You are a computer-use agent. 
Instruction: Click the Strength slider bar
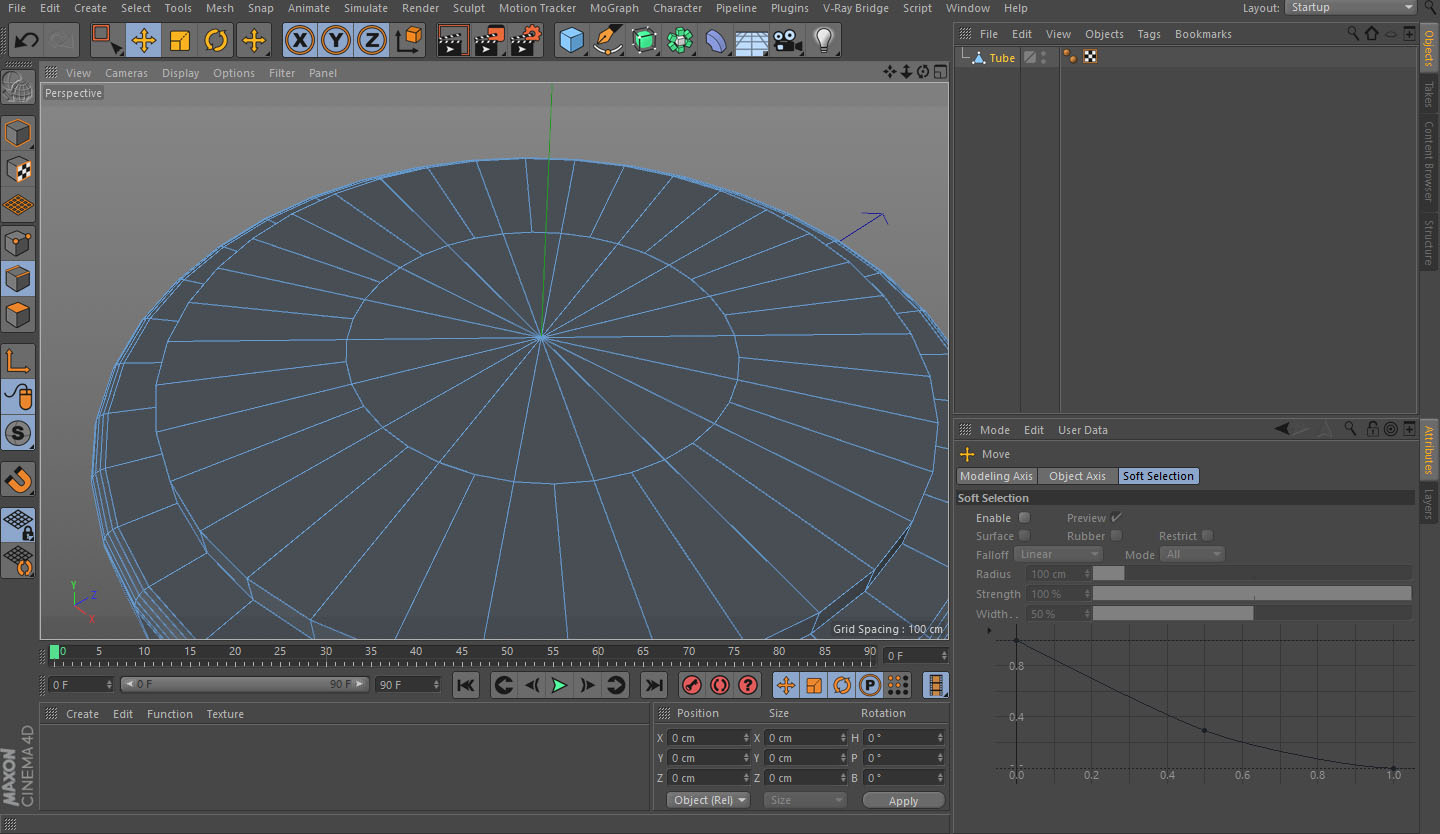[x=1251, y=594]
